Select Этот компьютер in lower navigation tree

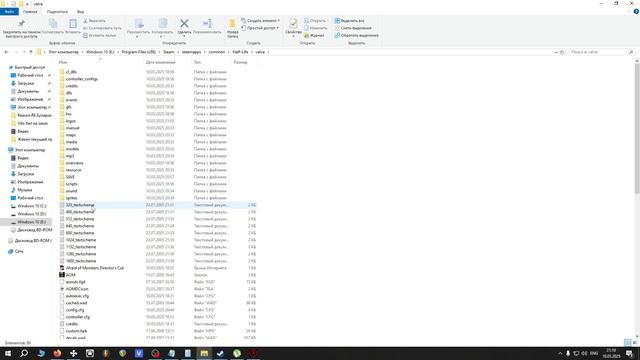[x=29, y=150]
